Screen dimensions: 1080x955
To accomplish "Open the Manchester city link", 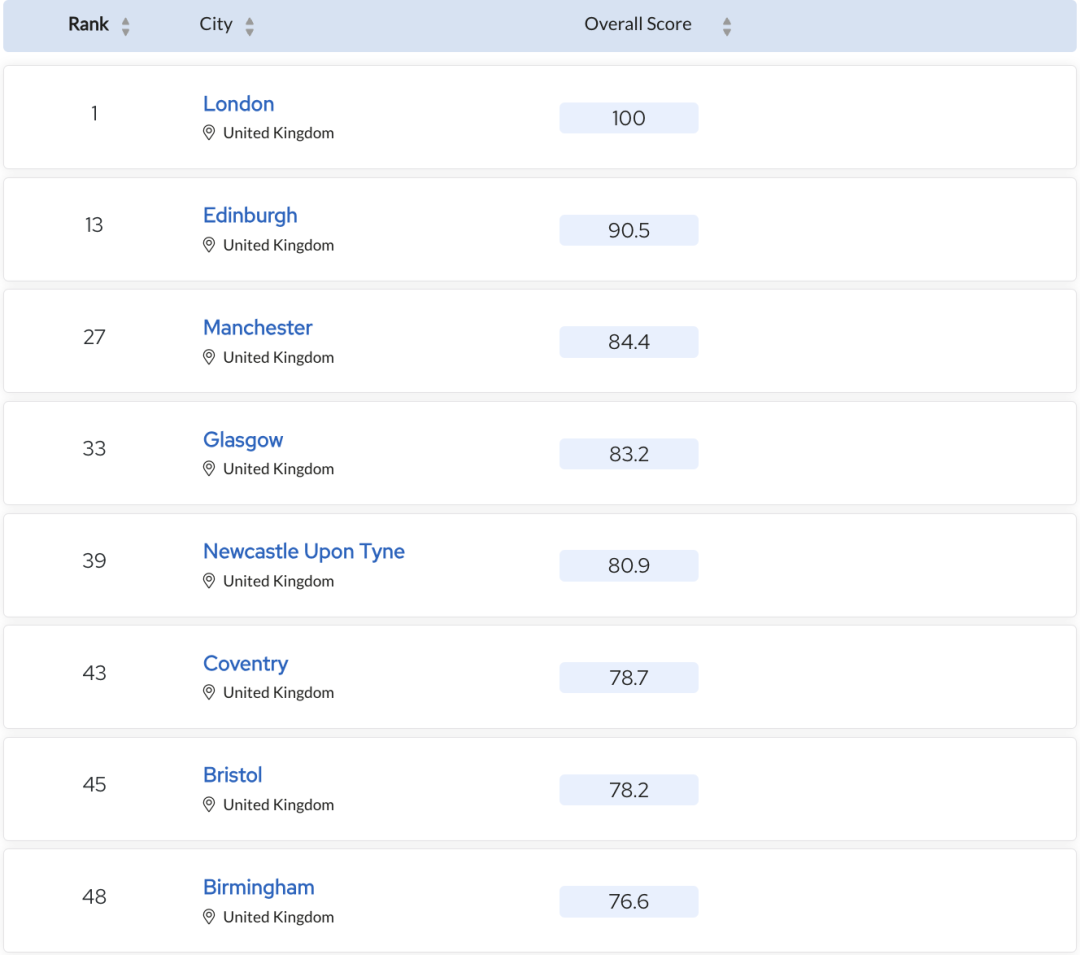I will click(x=257, y=328).
